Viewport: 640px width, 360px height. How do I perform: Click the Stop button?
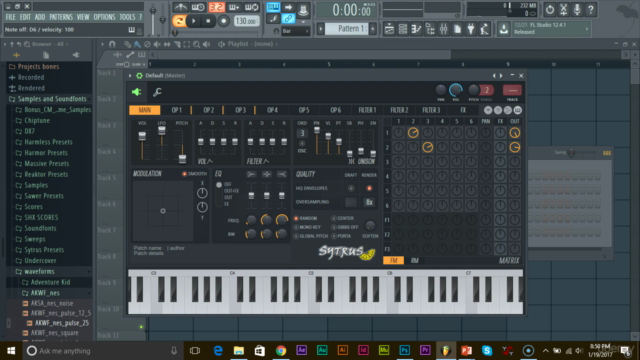[208, 21]
